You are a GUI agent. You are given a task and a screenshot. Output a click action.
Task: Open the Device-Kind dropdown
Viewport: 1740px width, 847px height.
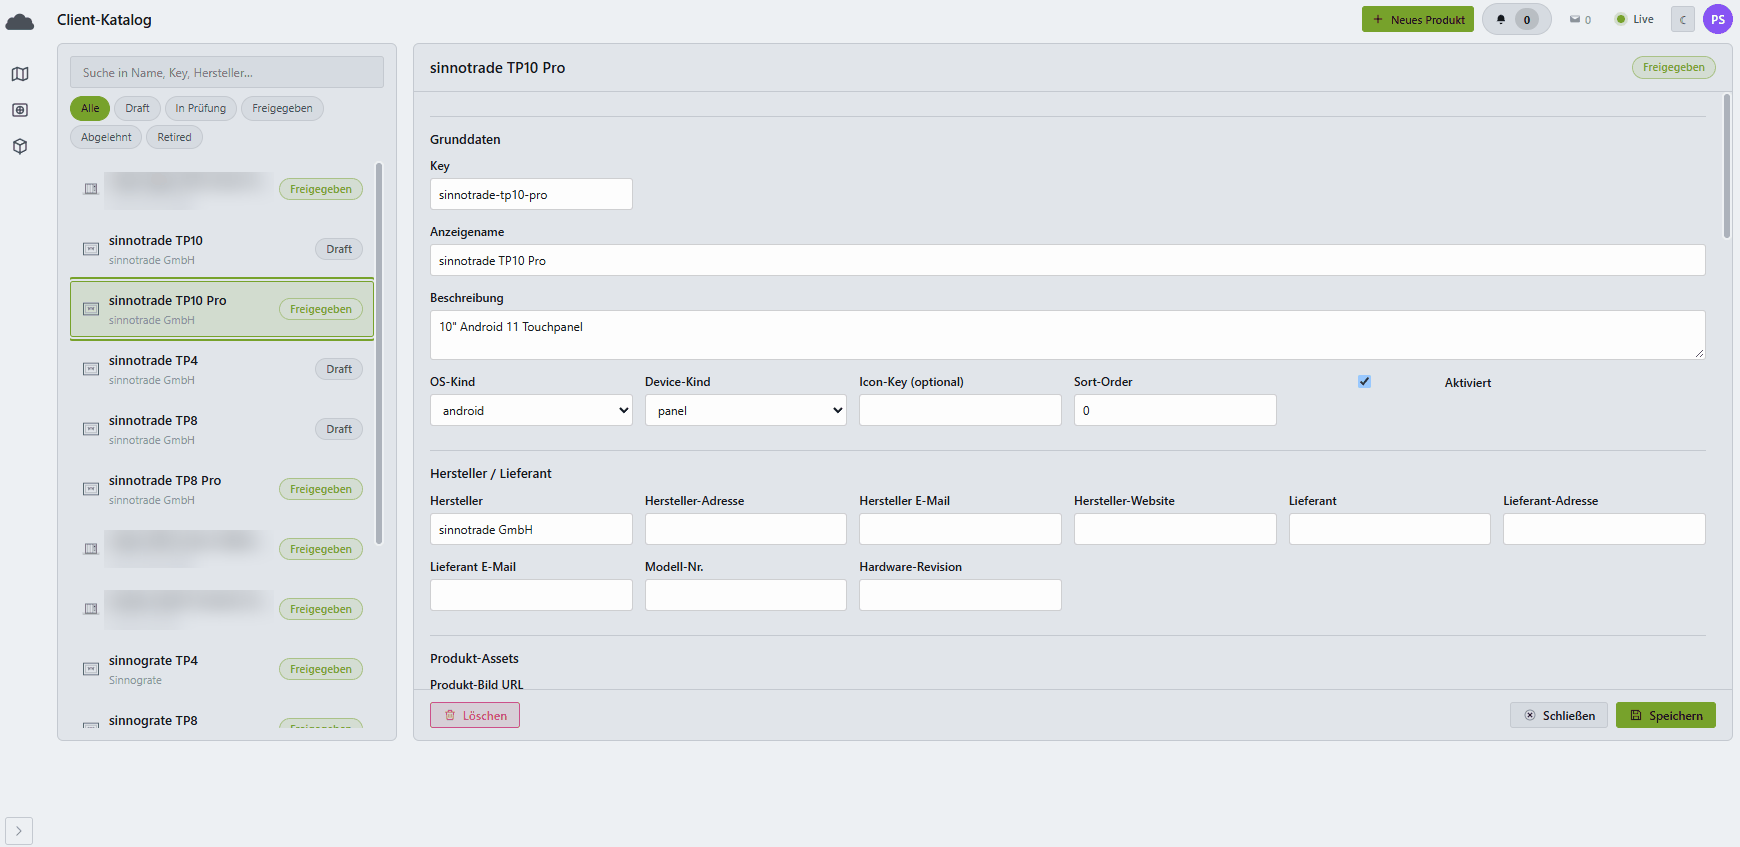click(x=746, y=410)
